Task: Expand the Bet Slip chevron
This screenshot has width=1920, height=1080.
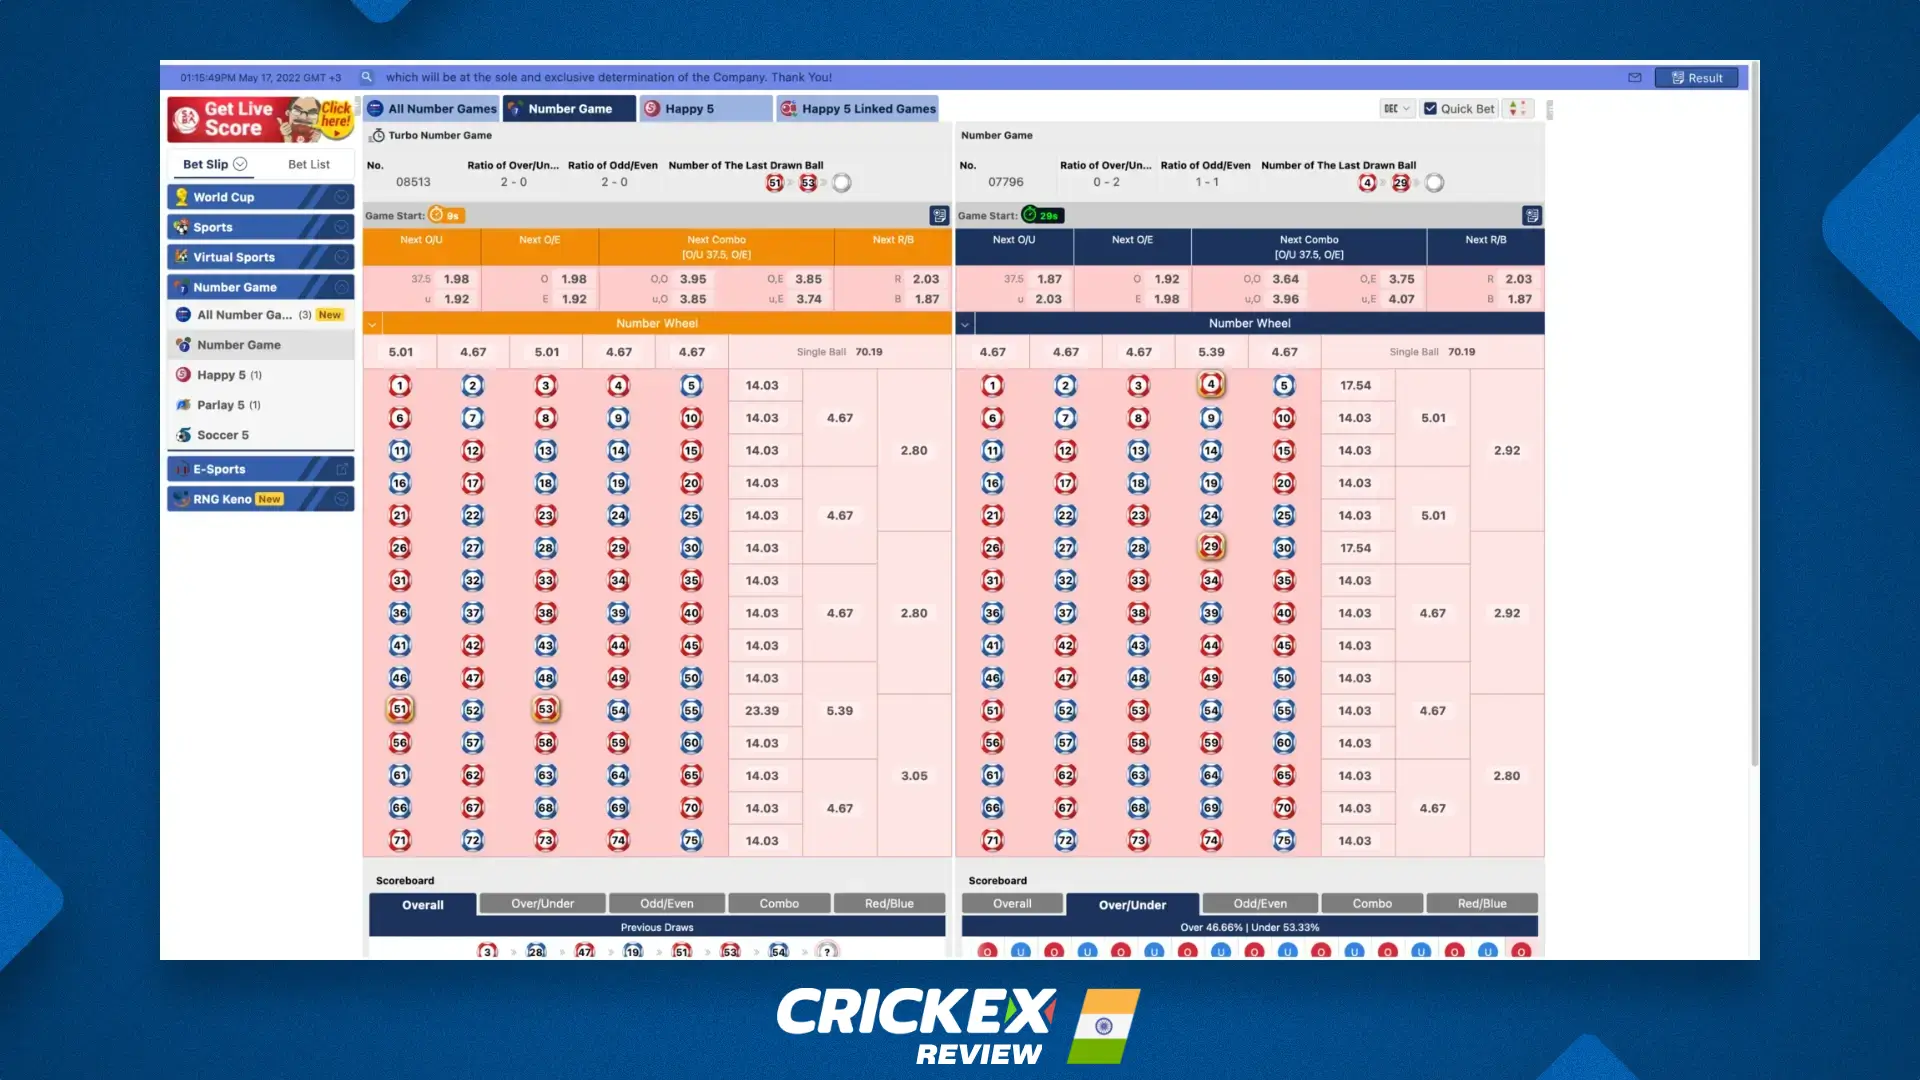Action: (240, 163)
